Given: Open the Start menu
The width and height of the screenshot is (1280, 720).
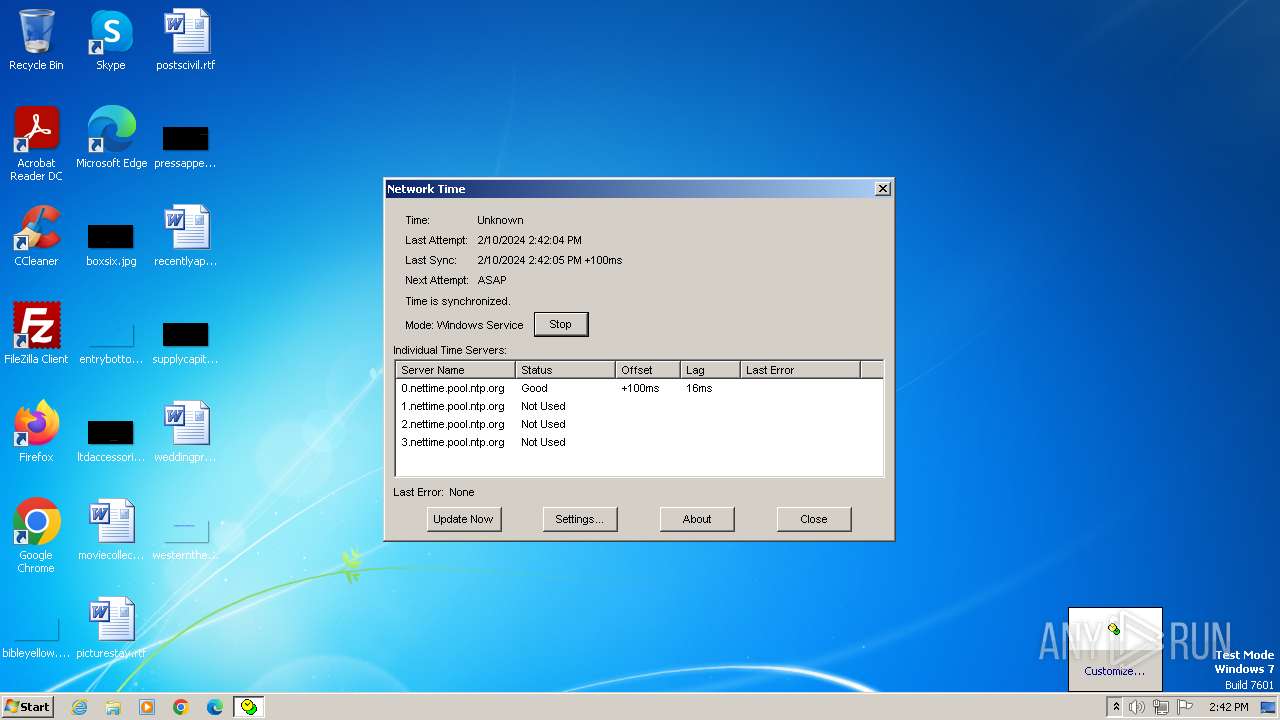Looking at the screenshot, I should tap(28, 707).
